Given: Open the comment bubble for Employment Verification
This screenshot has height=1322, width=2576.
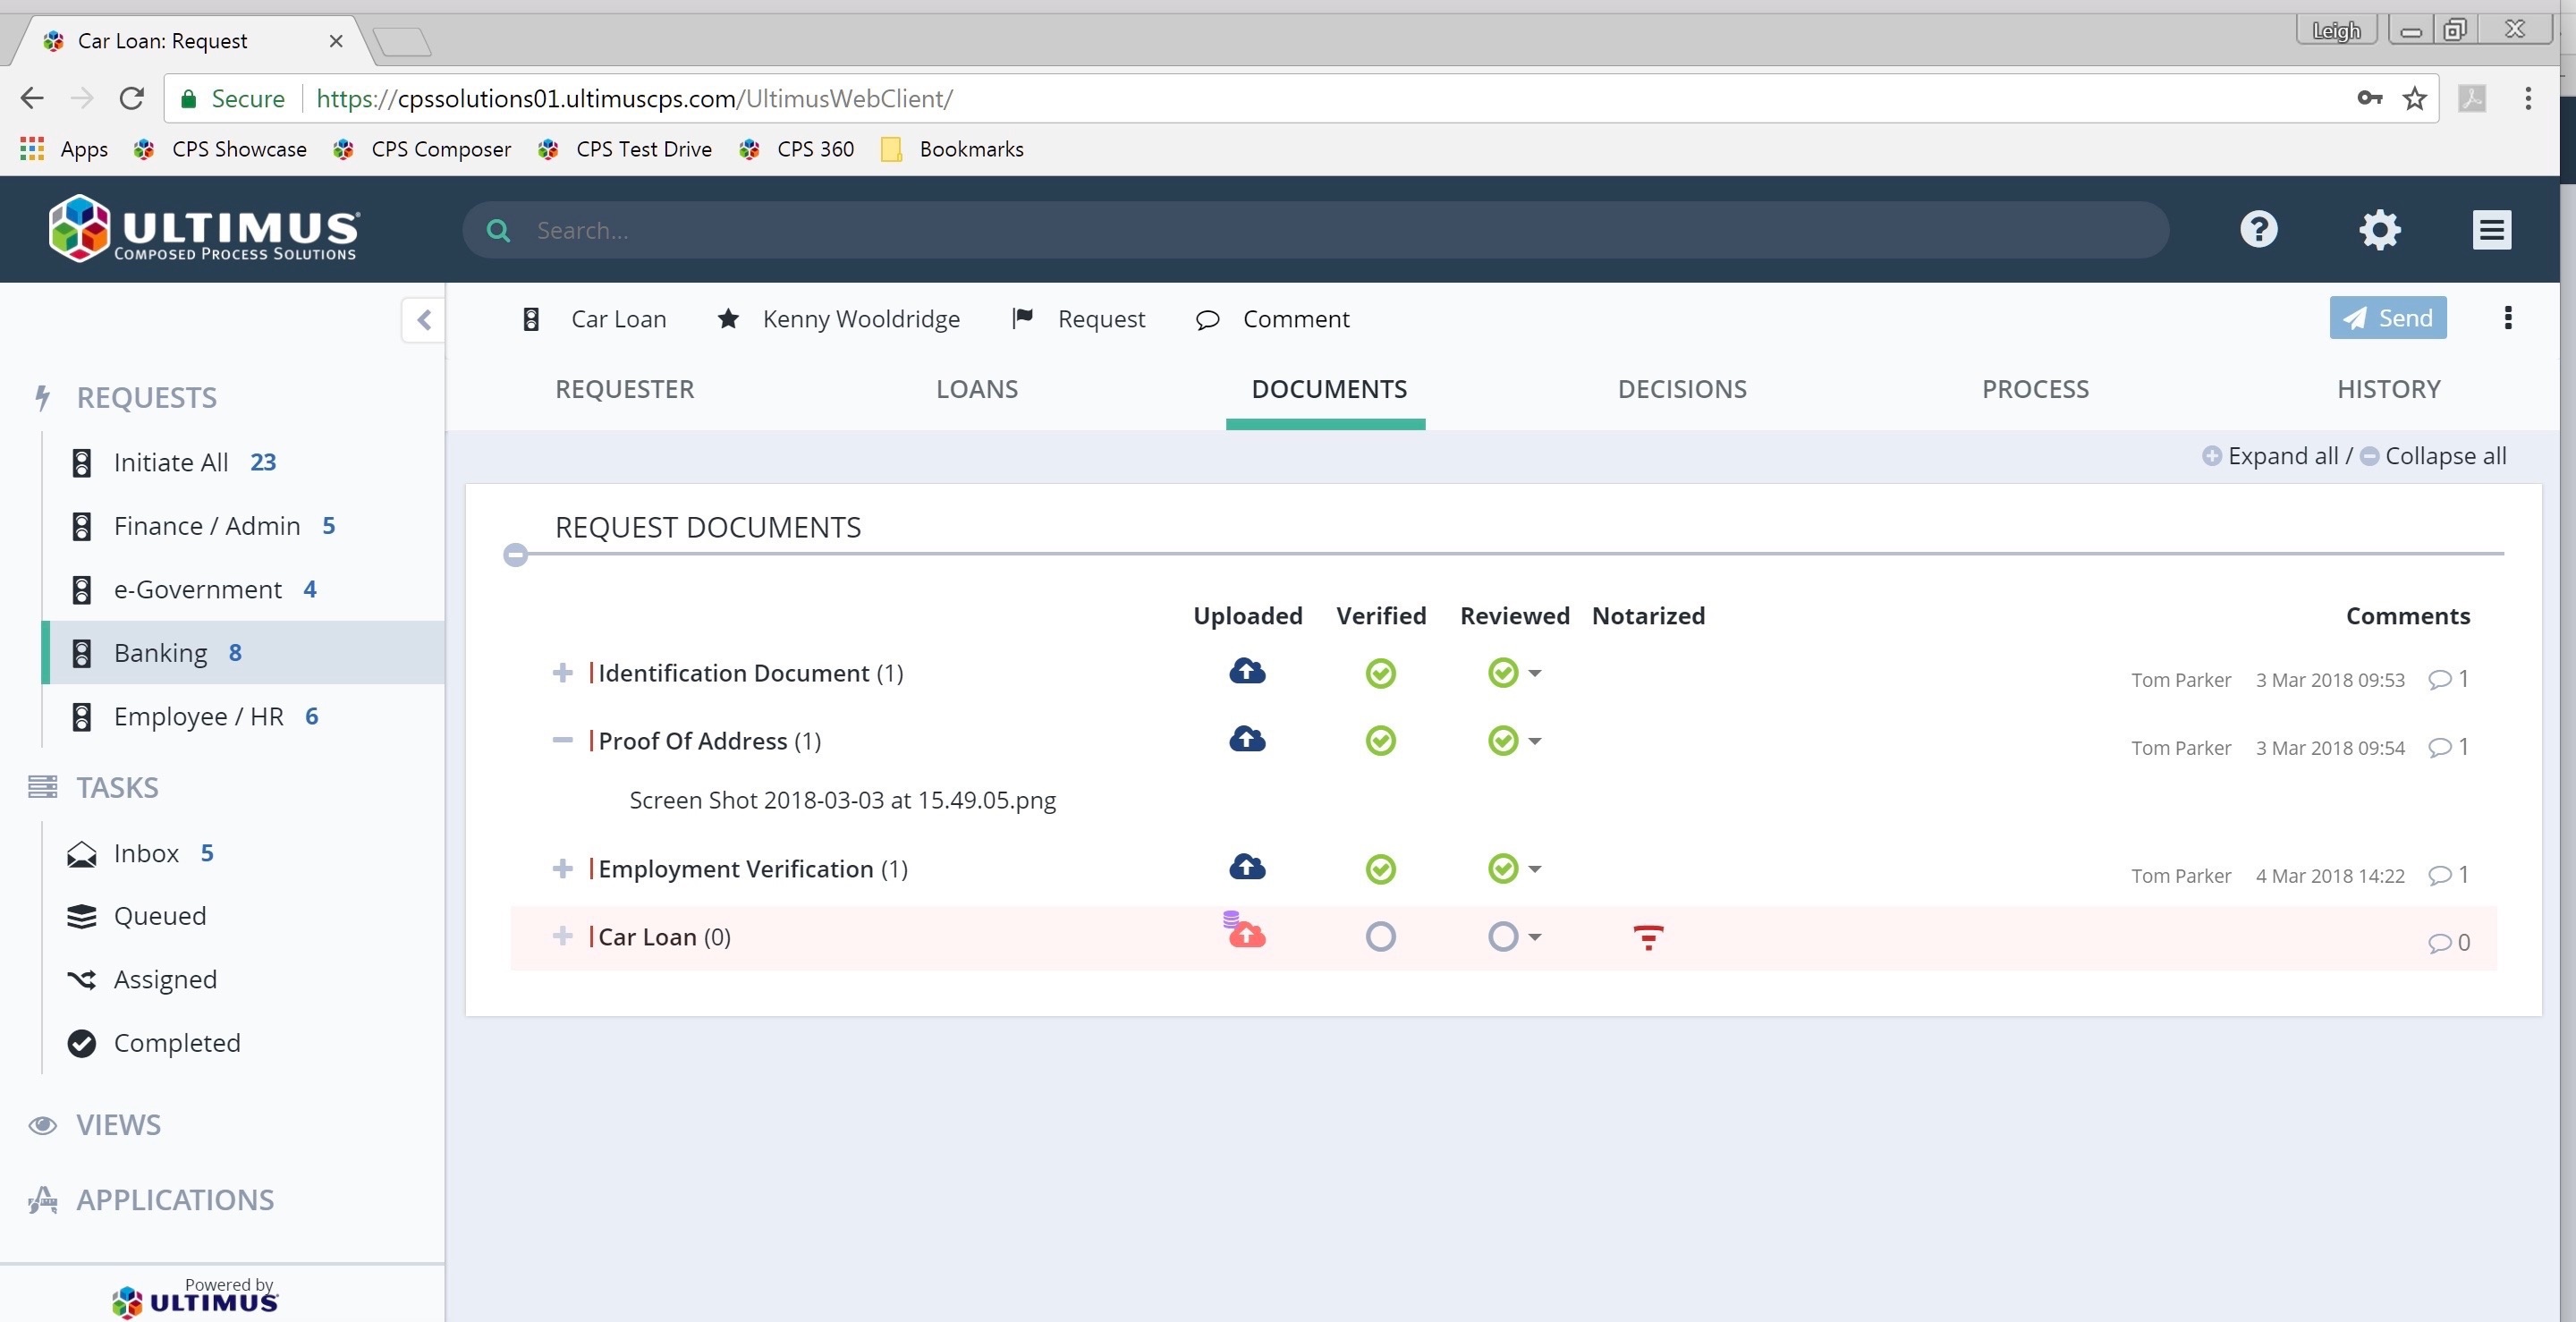Looking at the screenshot, I should coord(2440,875).
